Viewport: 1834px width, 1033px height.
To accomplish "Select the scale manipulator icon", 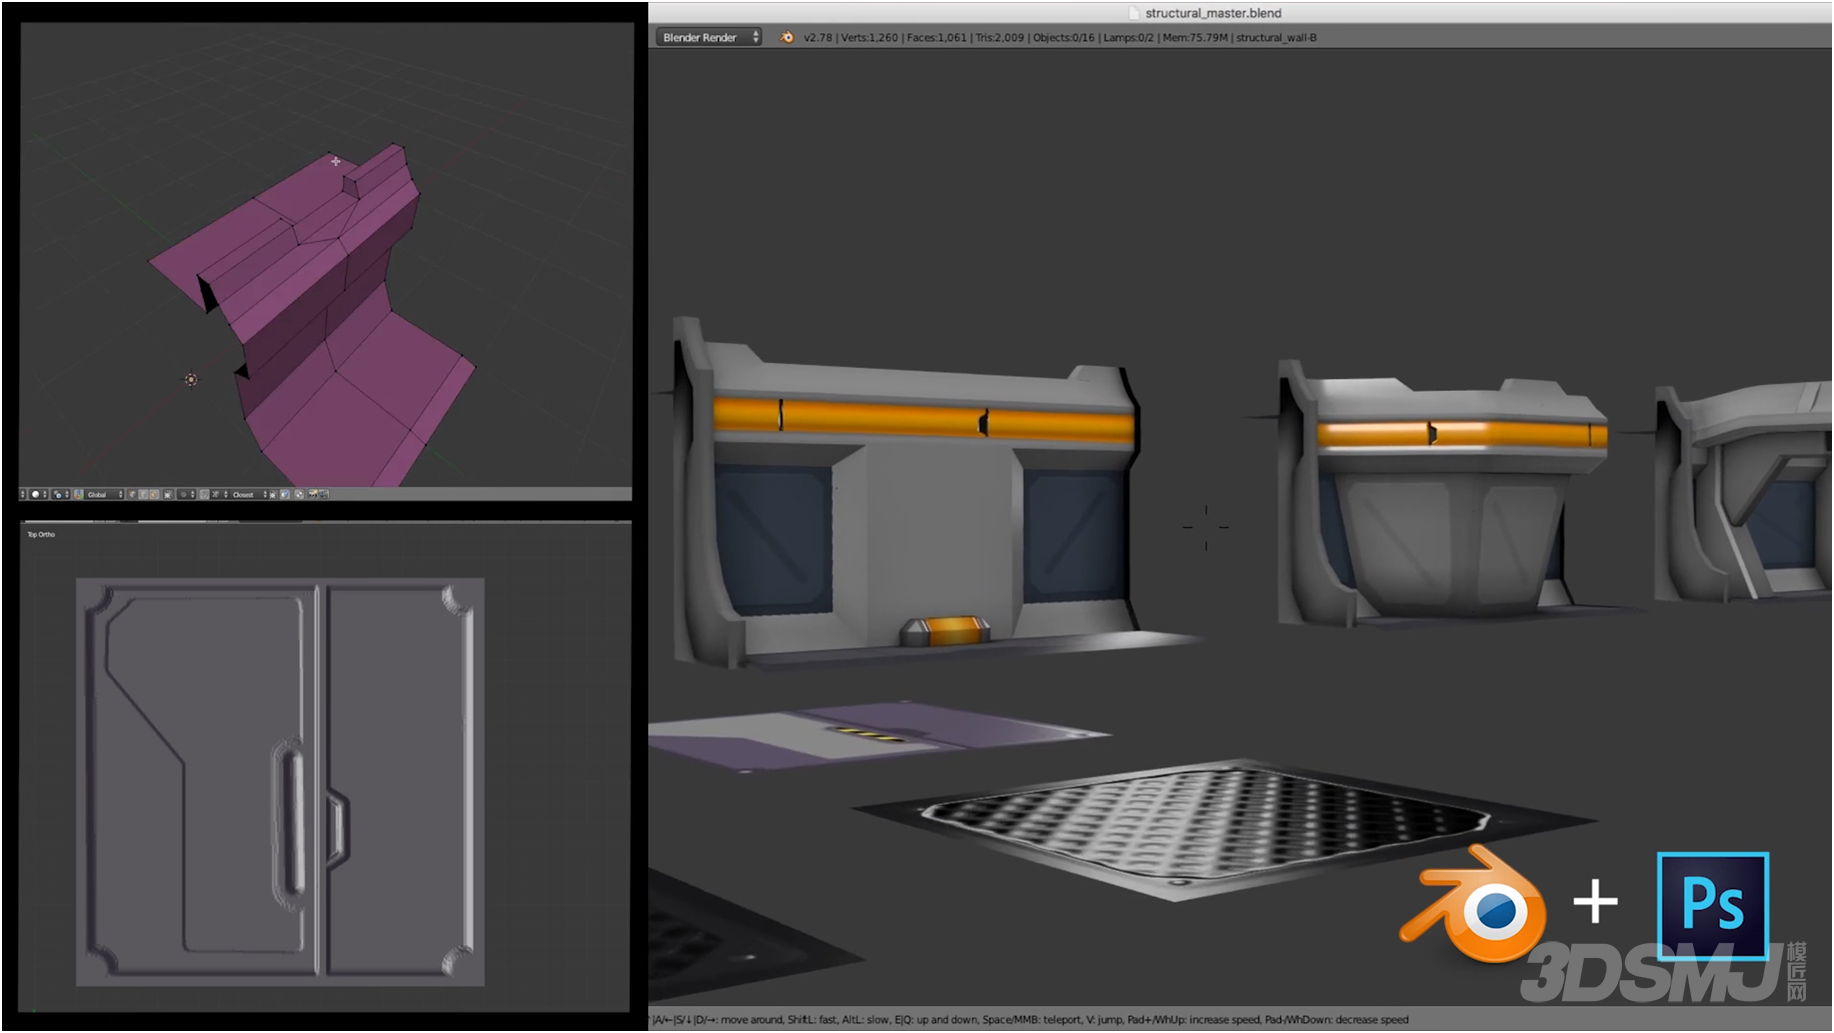I will [154, 494].
